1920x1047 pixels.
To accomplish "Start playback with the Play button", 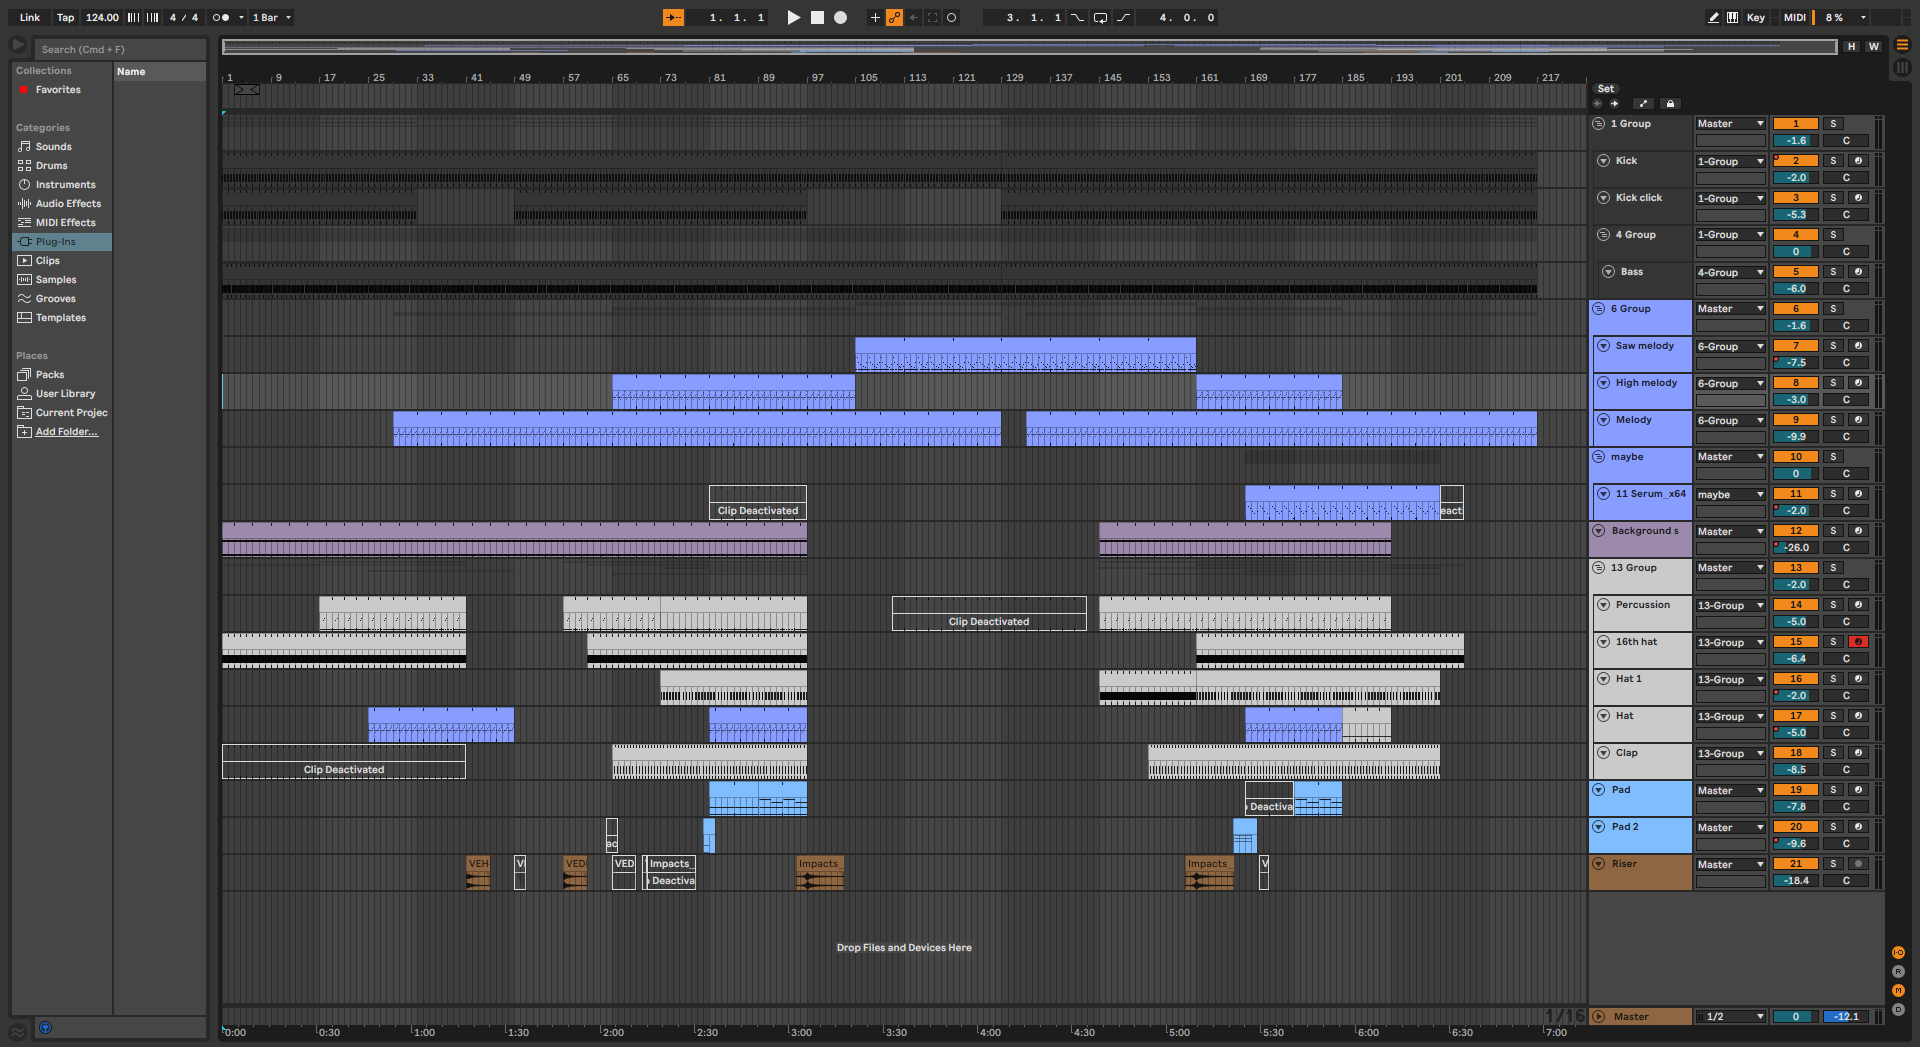I will tap(794, 17).
